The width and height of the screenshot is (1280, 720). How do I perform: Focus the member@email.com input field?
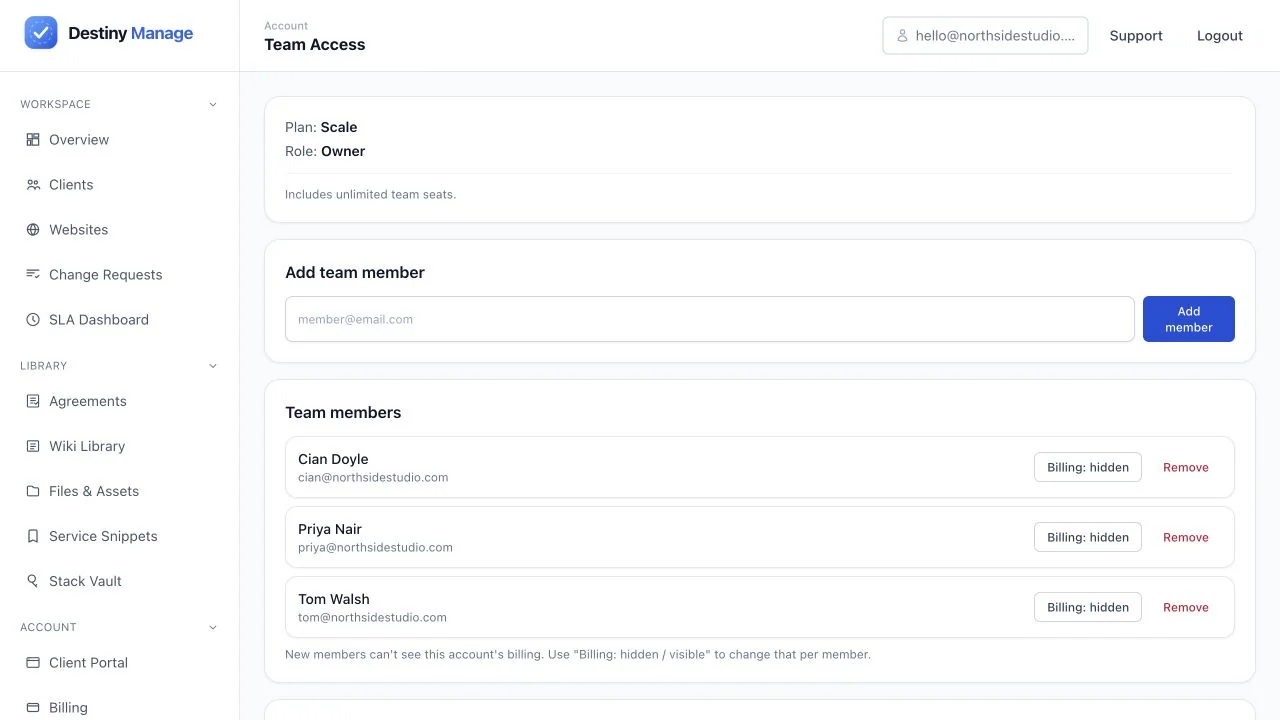click(710, 319)
